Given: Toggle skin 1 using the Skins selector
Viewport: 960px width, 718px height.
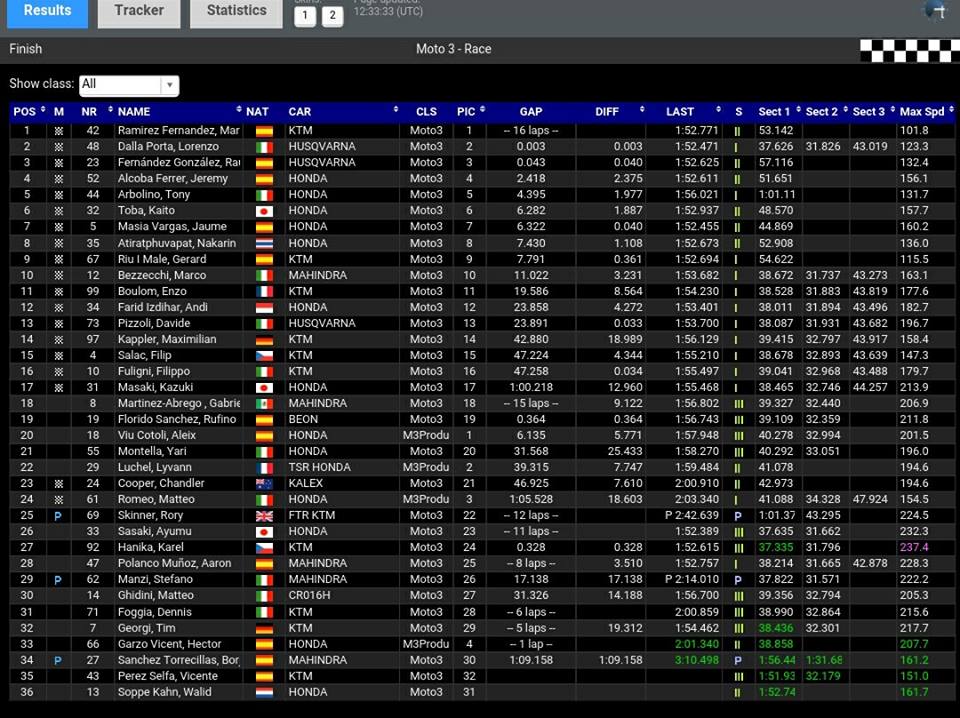Looking at the screenshot, I should [x=305, y=16].
